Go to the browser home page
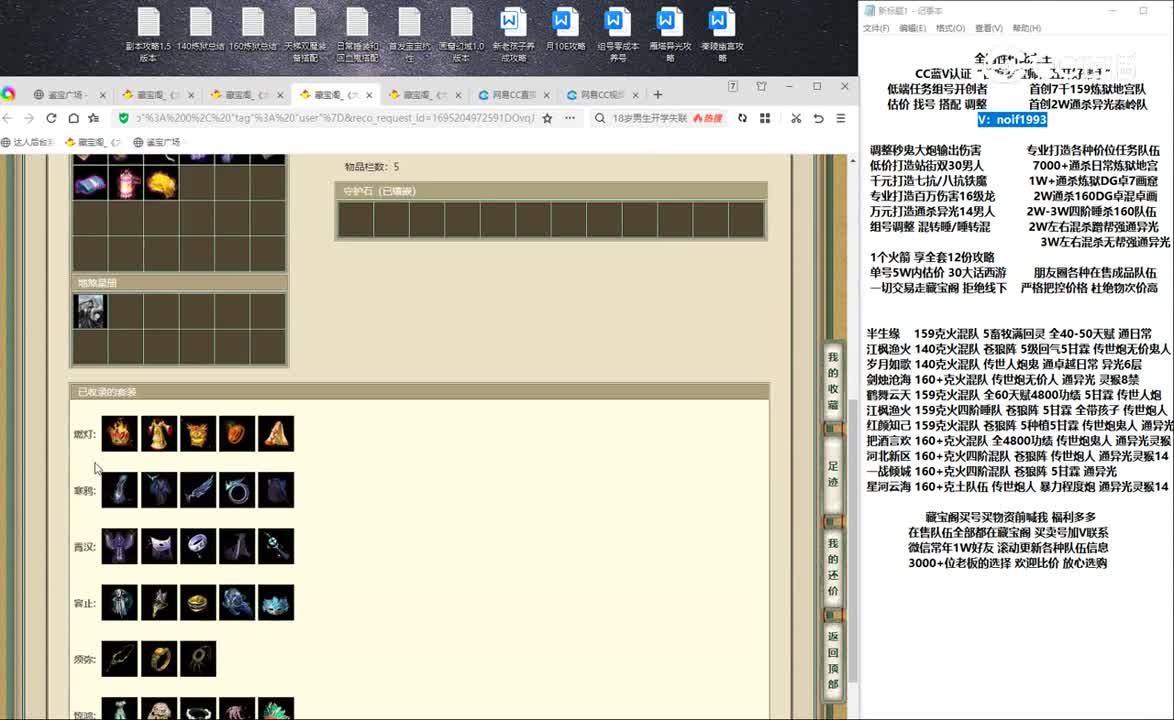 pos(73,118)
